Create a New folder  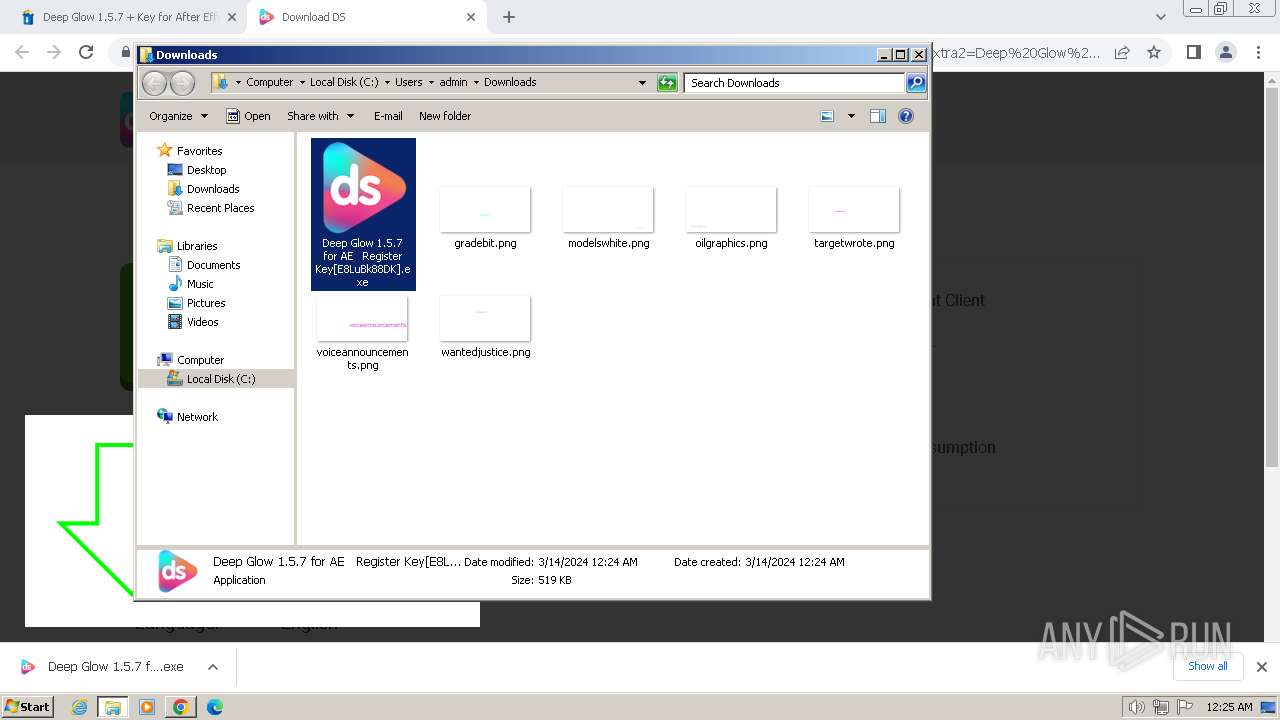[x=445, y=116]
